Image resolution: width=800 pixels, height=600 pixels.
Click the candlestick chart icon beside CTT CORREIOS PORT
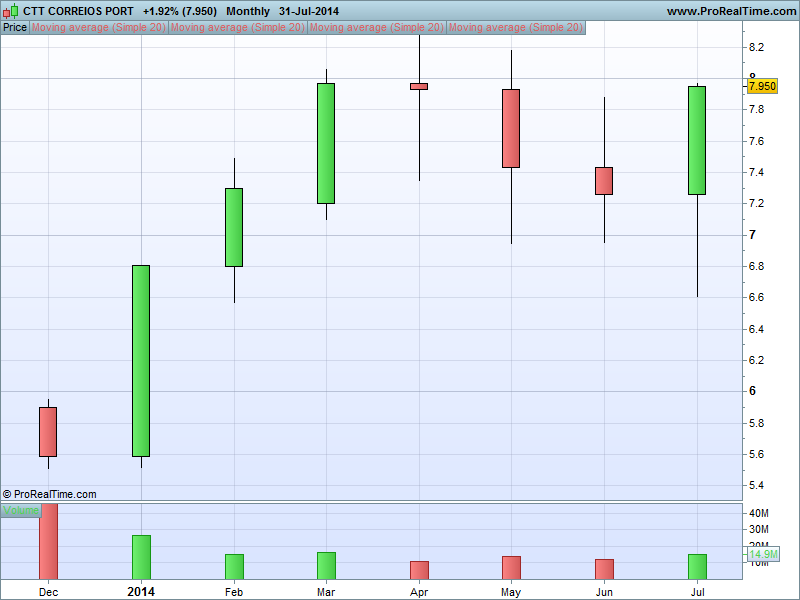[x=11, y=11]
